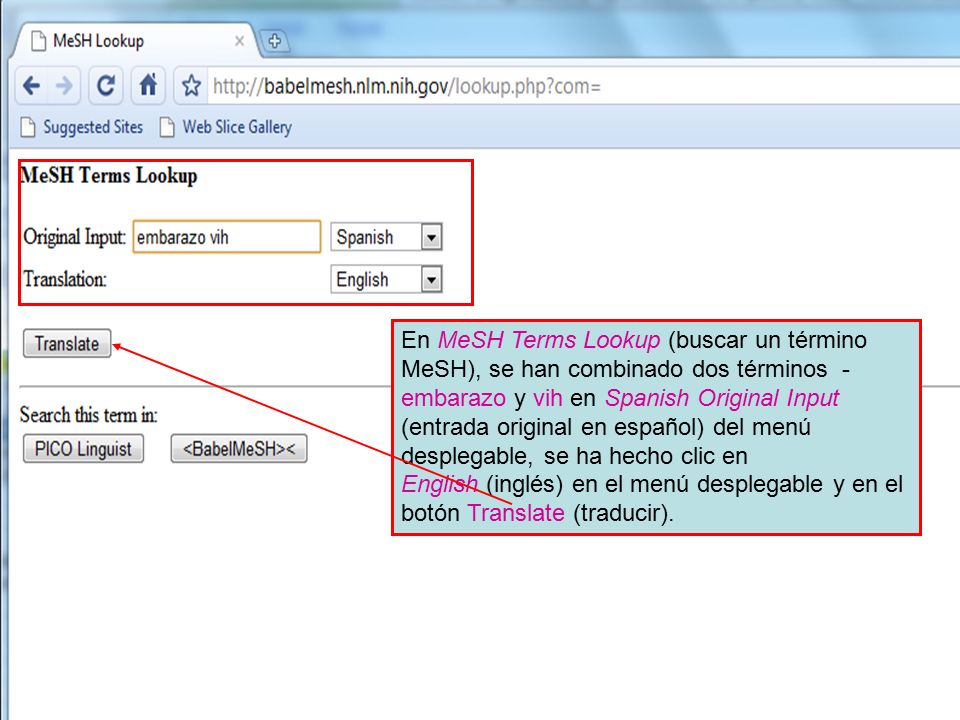Click the 'Original Input:' label
This screenshot has width=960, height=720.
75,237
